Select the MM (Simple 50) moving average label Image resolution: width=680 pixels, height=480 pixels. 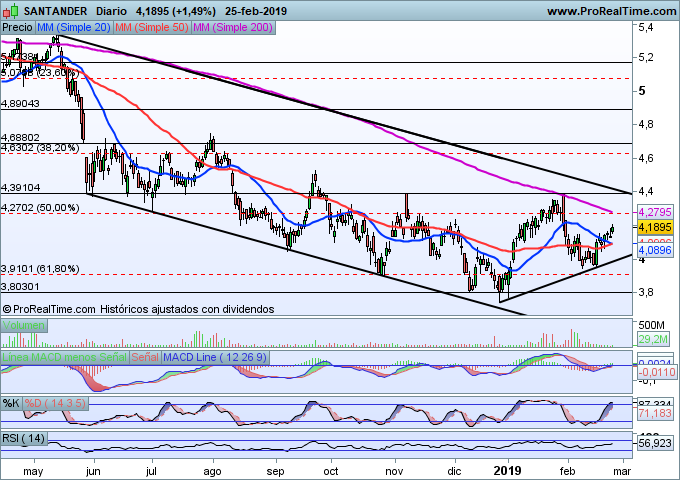tap(152, 28)
